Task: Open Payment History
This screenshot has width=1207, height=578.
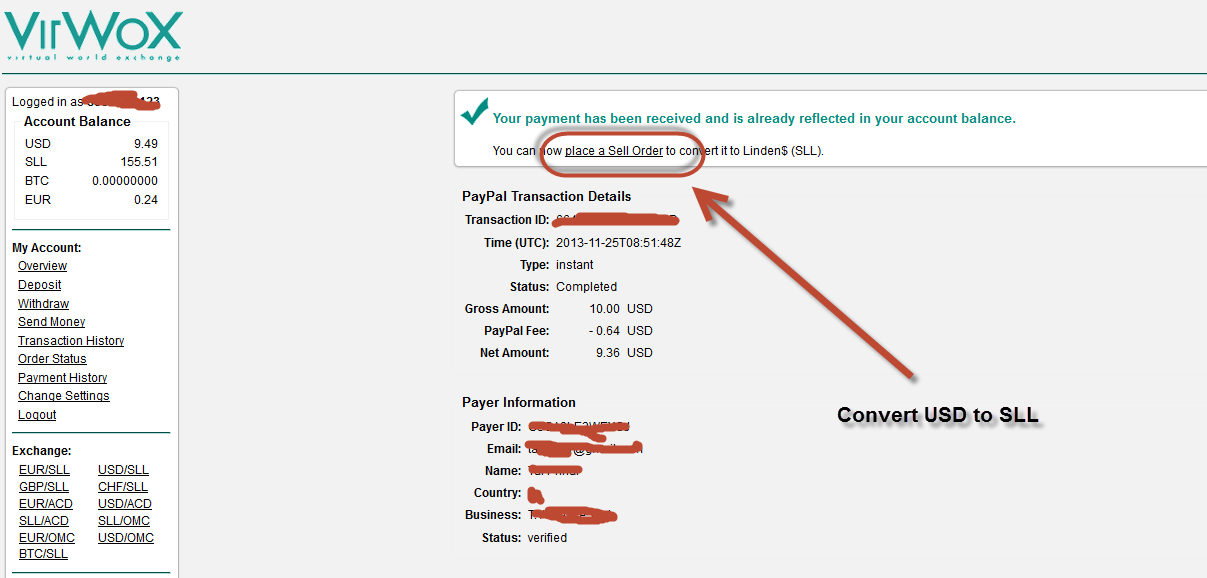Action: (62, 378)
